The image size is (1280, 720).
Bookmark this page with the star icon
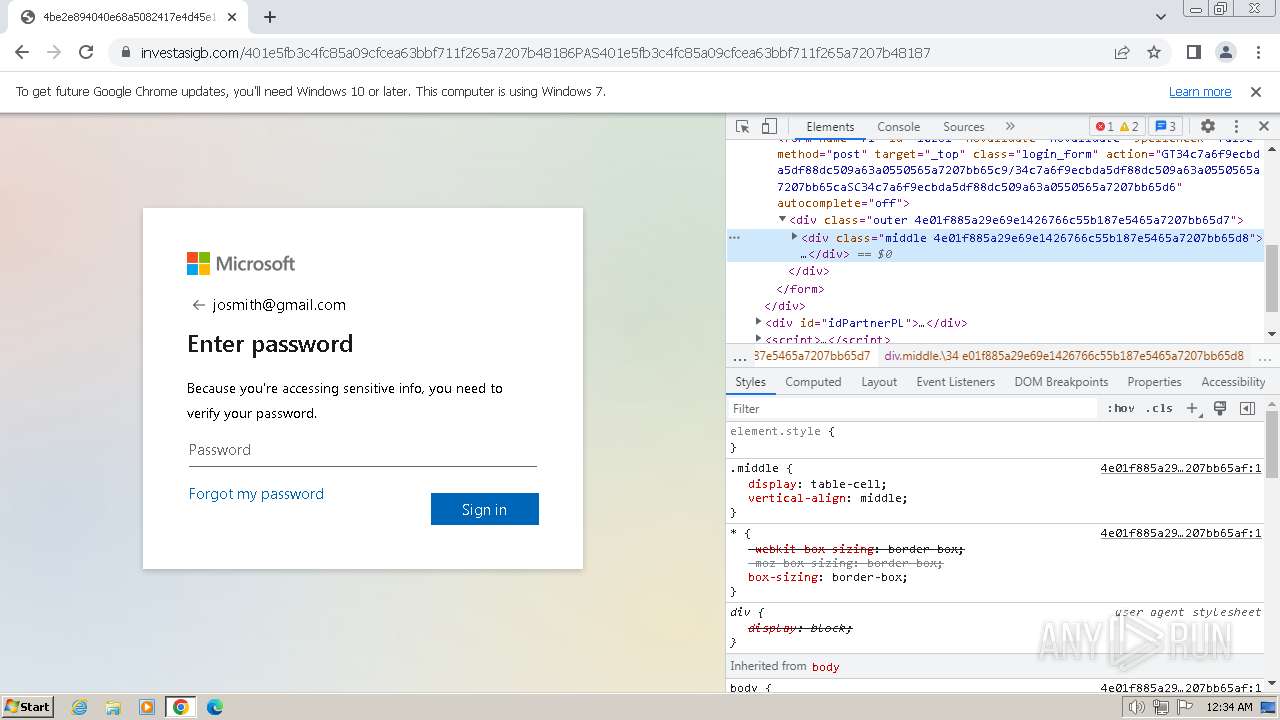(1154, 52)
